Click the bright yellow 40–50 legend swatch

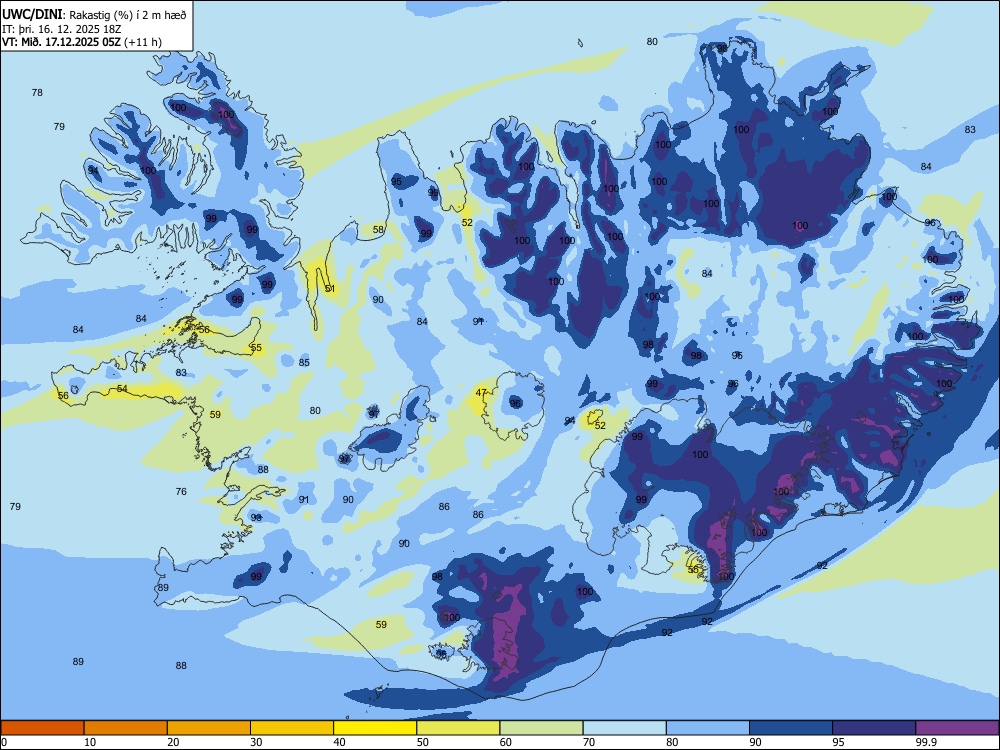375,728
